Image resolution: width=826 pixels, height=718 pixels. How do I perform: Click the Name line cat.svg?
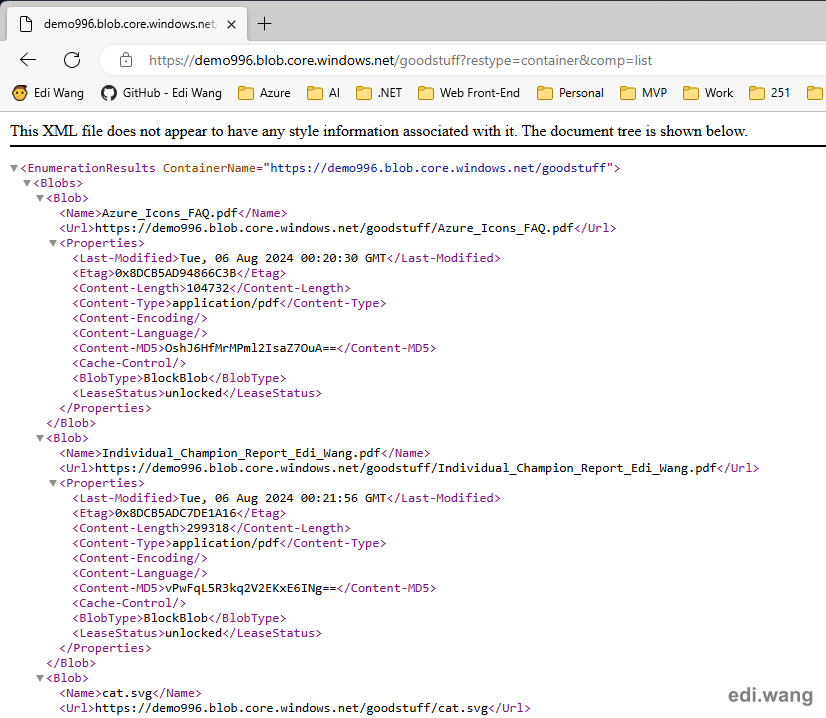coord(131,693)
